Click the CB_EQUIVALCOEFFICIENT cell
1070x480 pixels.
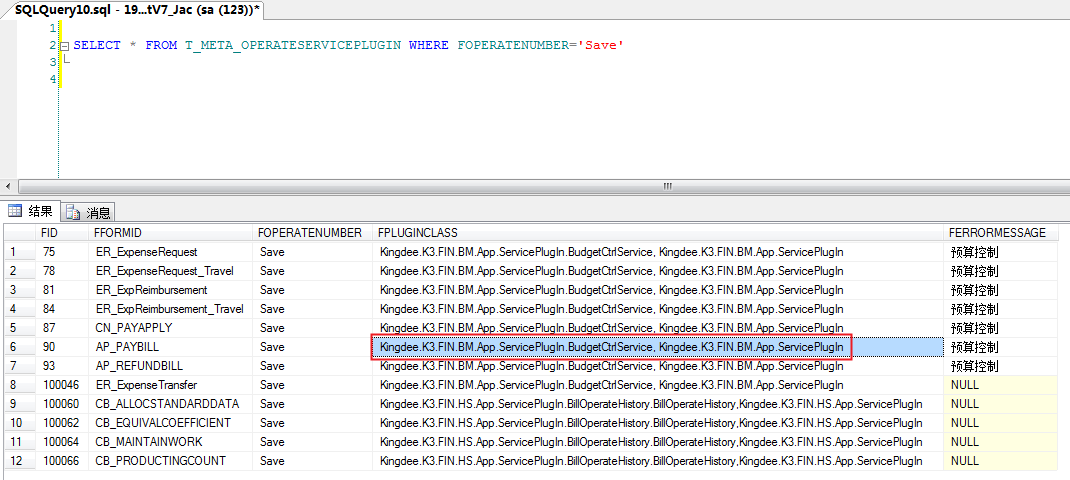click(x=171, y=423)
